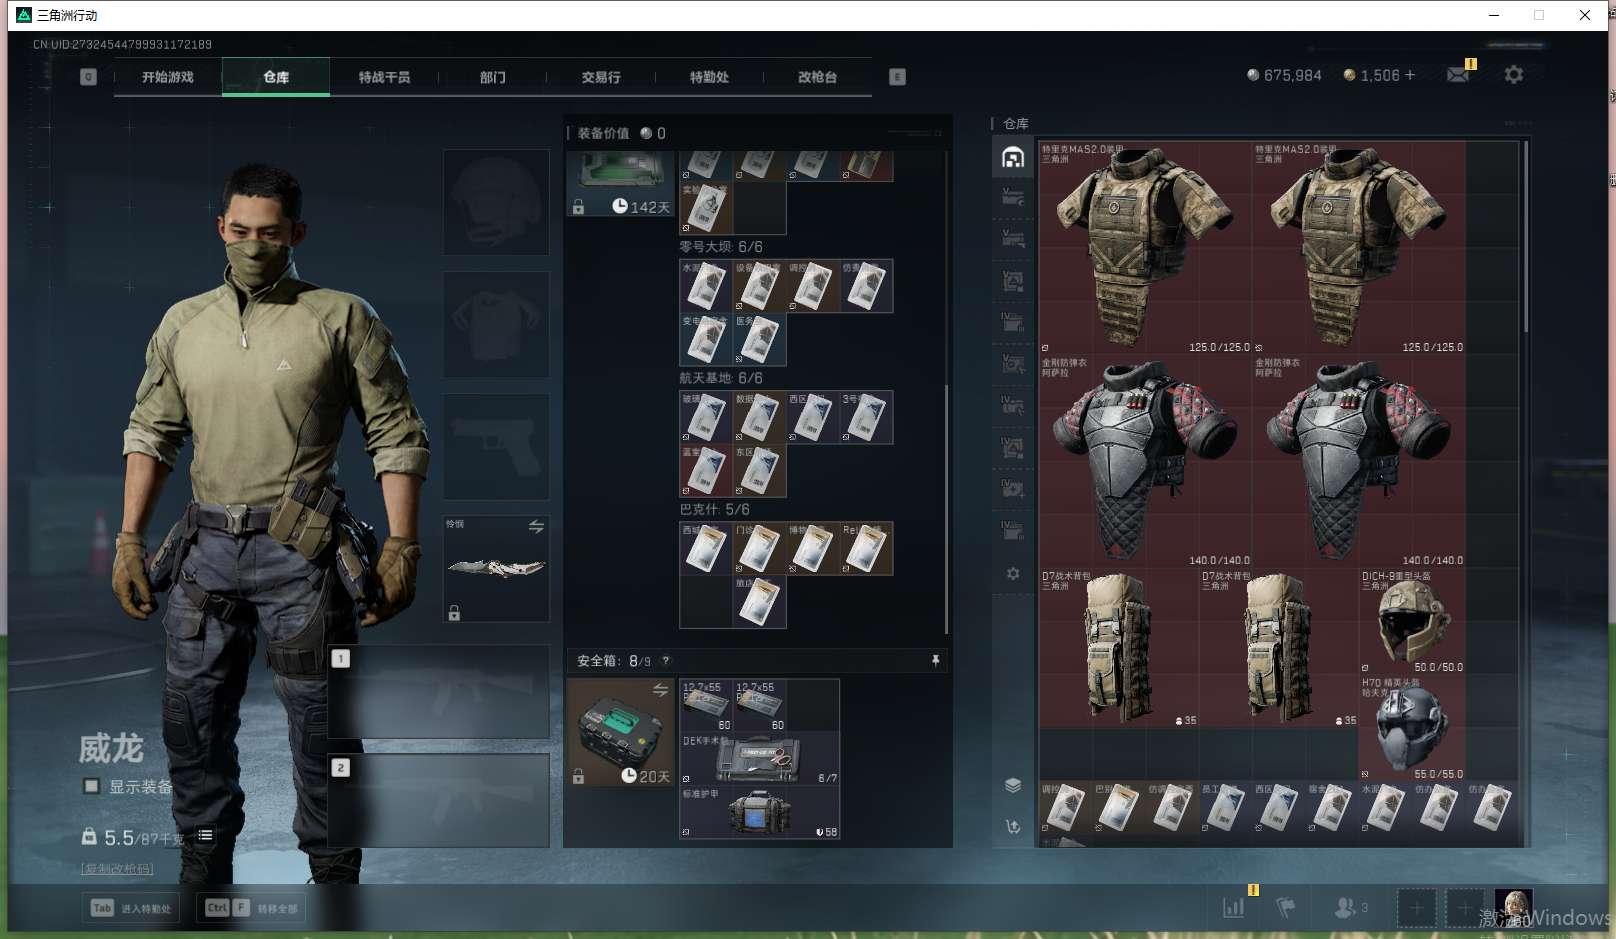Click the plus beside 1,506 currency
The width and height of the screenshot is (1616, 939).
[x=1410, y=75]
